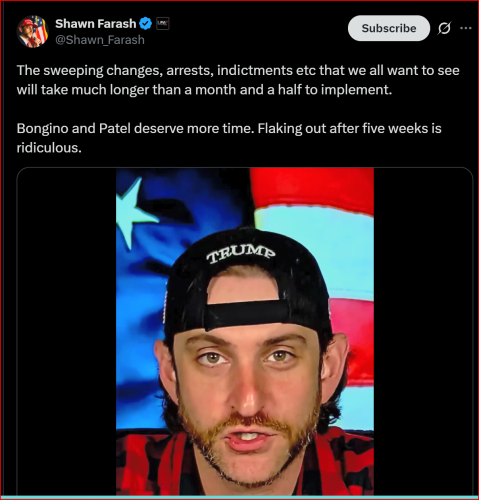Click the square affiliate badge beside the checkmark
This screenshot has height=500, width=479.
pyautogui.click(x=163, y=23)
